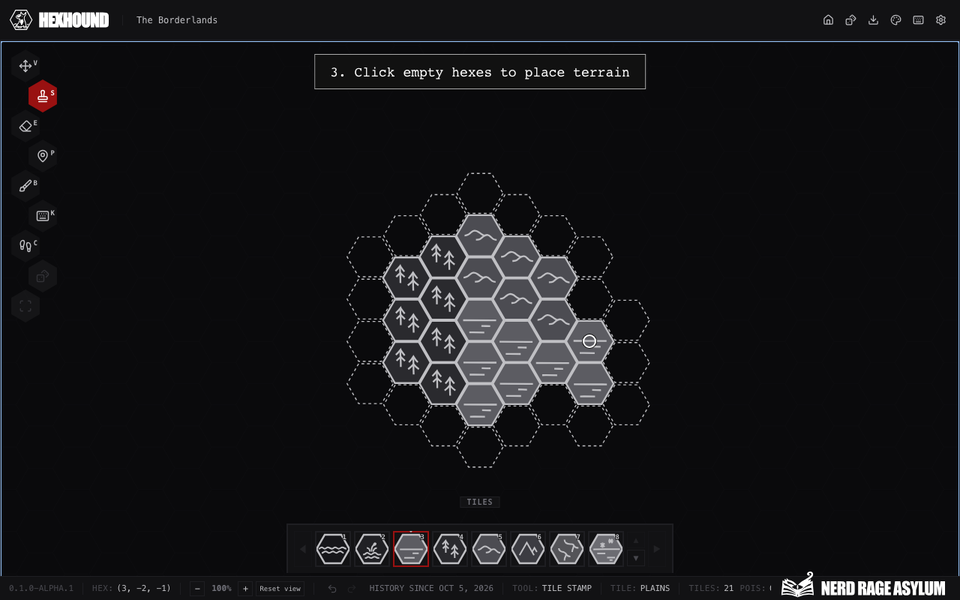Select the Brush tool (B)
960x600 pixels.
tap(26, 186)
